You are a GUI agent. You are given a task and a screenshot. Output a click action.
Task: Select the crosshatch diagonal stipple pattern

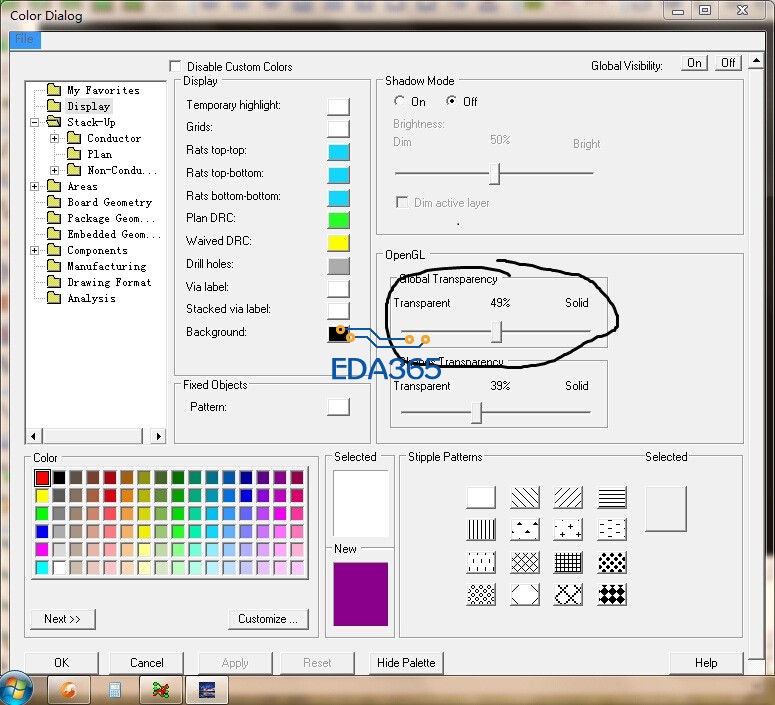[524, 562]
